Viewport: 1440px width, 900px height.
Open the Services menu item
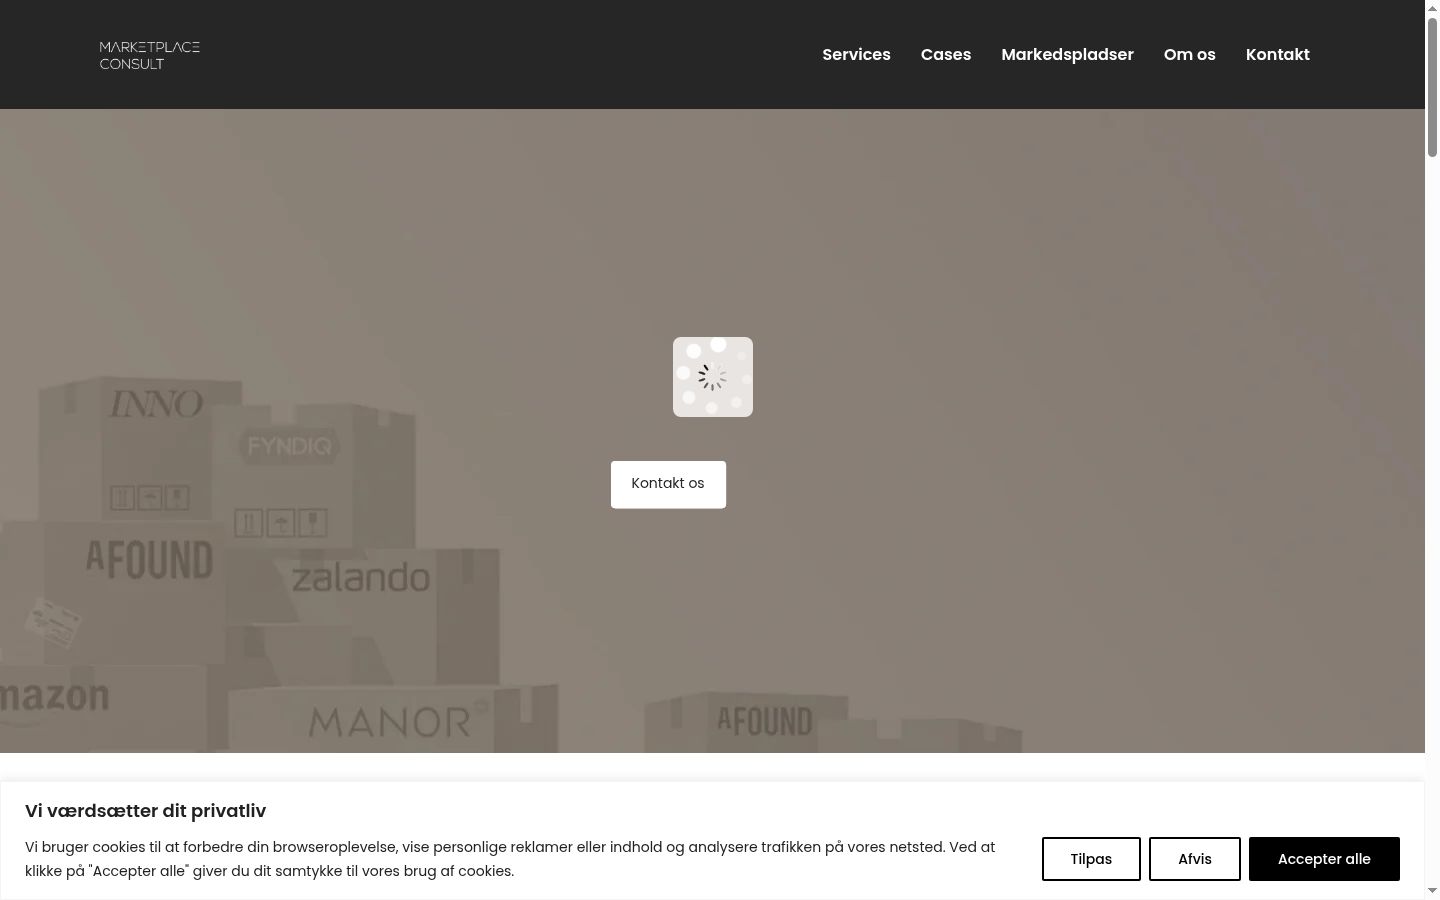tap(856, 55)
